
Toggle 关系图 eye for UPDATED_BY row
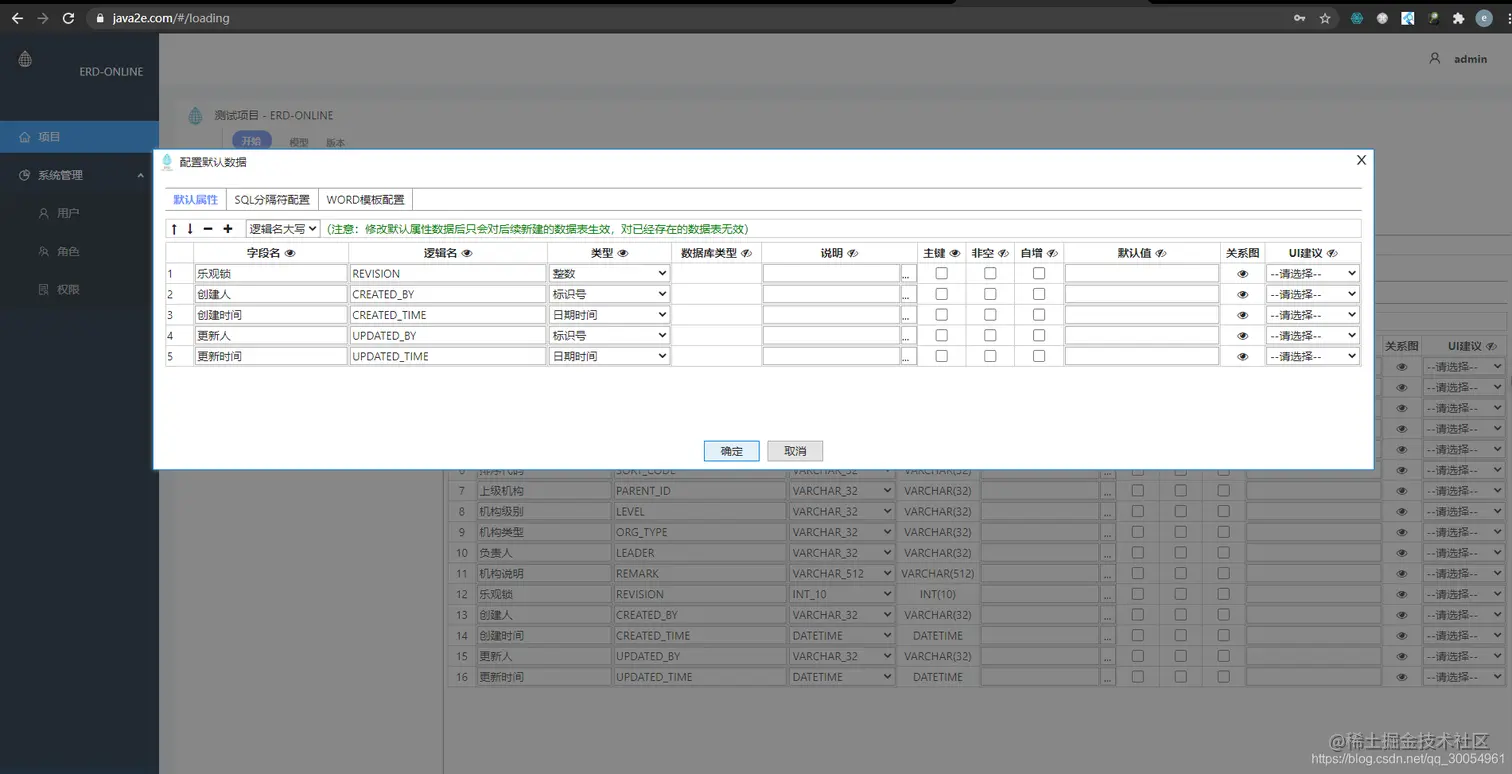point(1243,336)
